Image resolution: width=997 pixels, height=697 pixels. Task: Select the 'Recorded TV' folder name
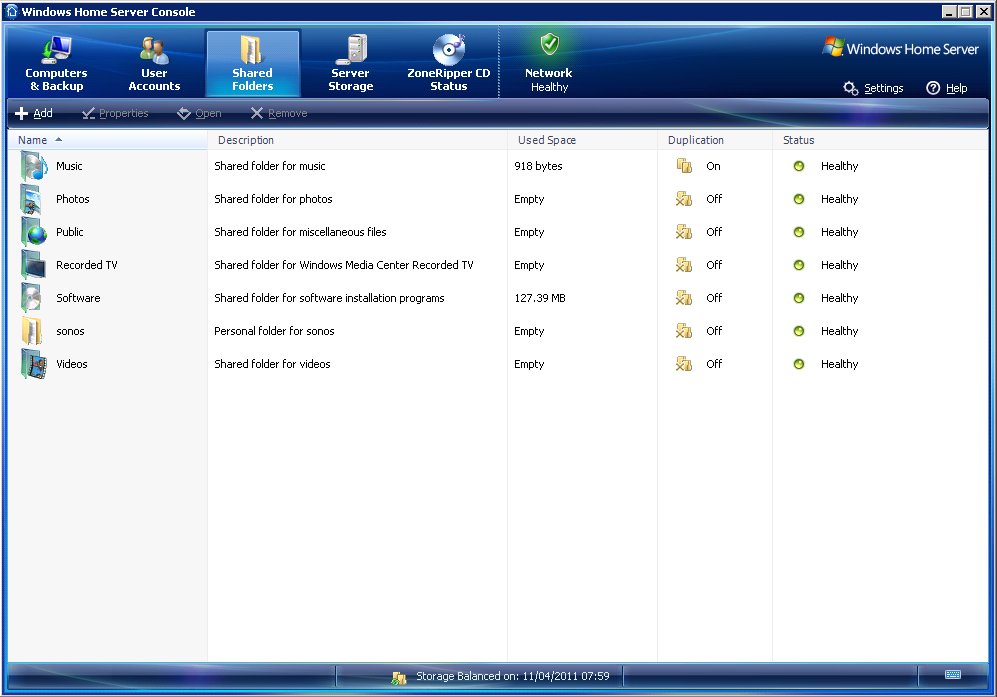(87, 265)
